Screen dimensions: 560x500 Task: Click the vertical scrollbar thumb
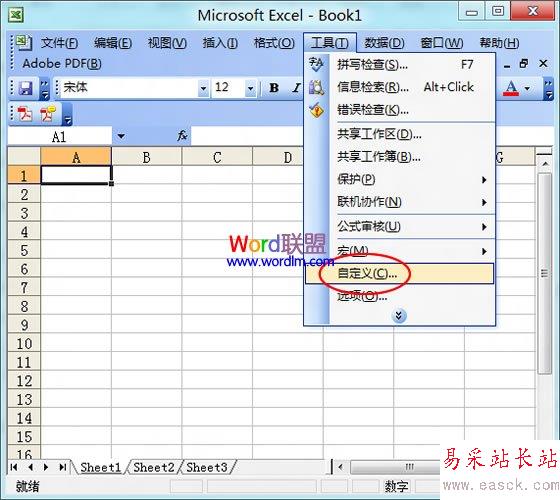coord(545,274)
